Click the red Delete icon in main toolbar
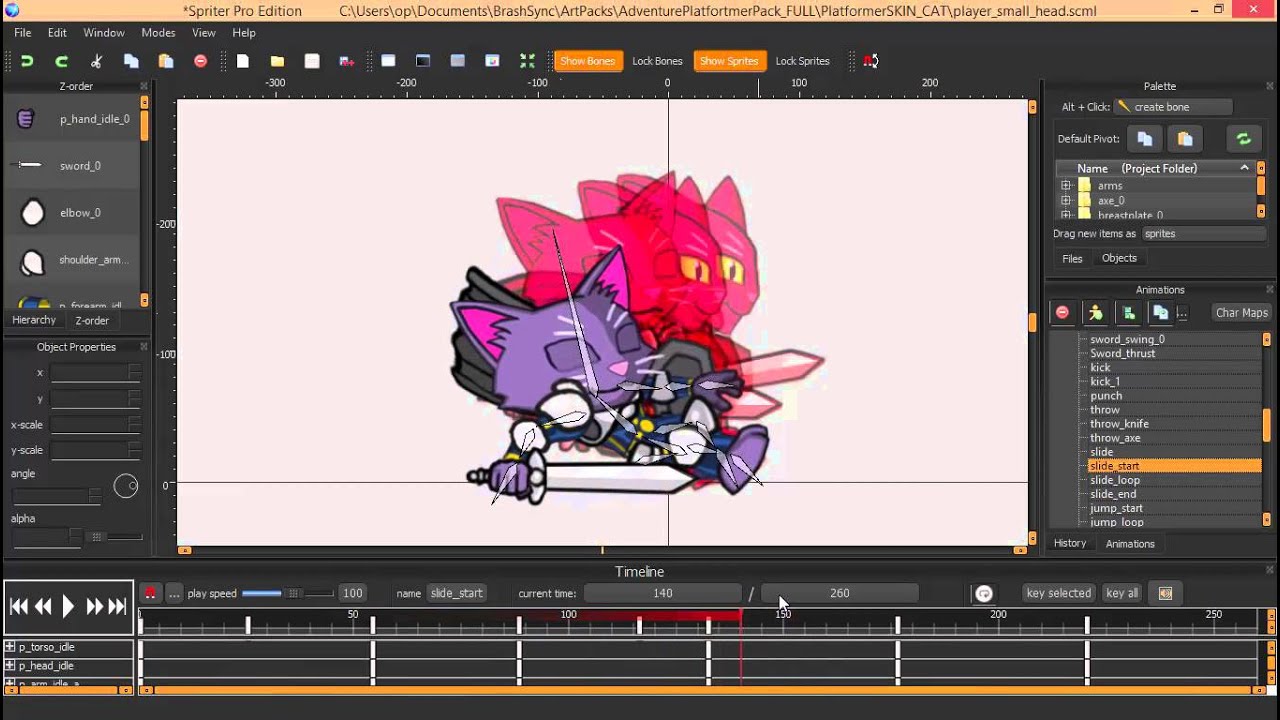Screen dimensions: 1280x720 200,61
